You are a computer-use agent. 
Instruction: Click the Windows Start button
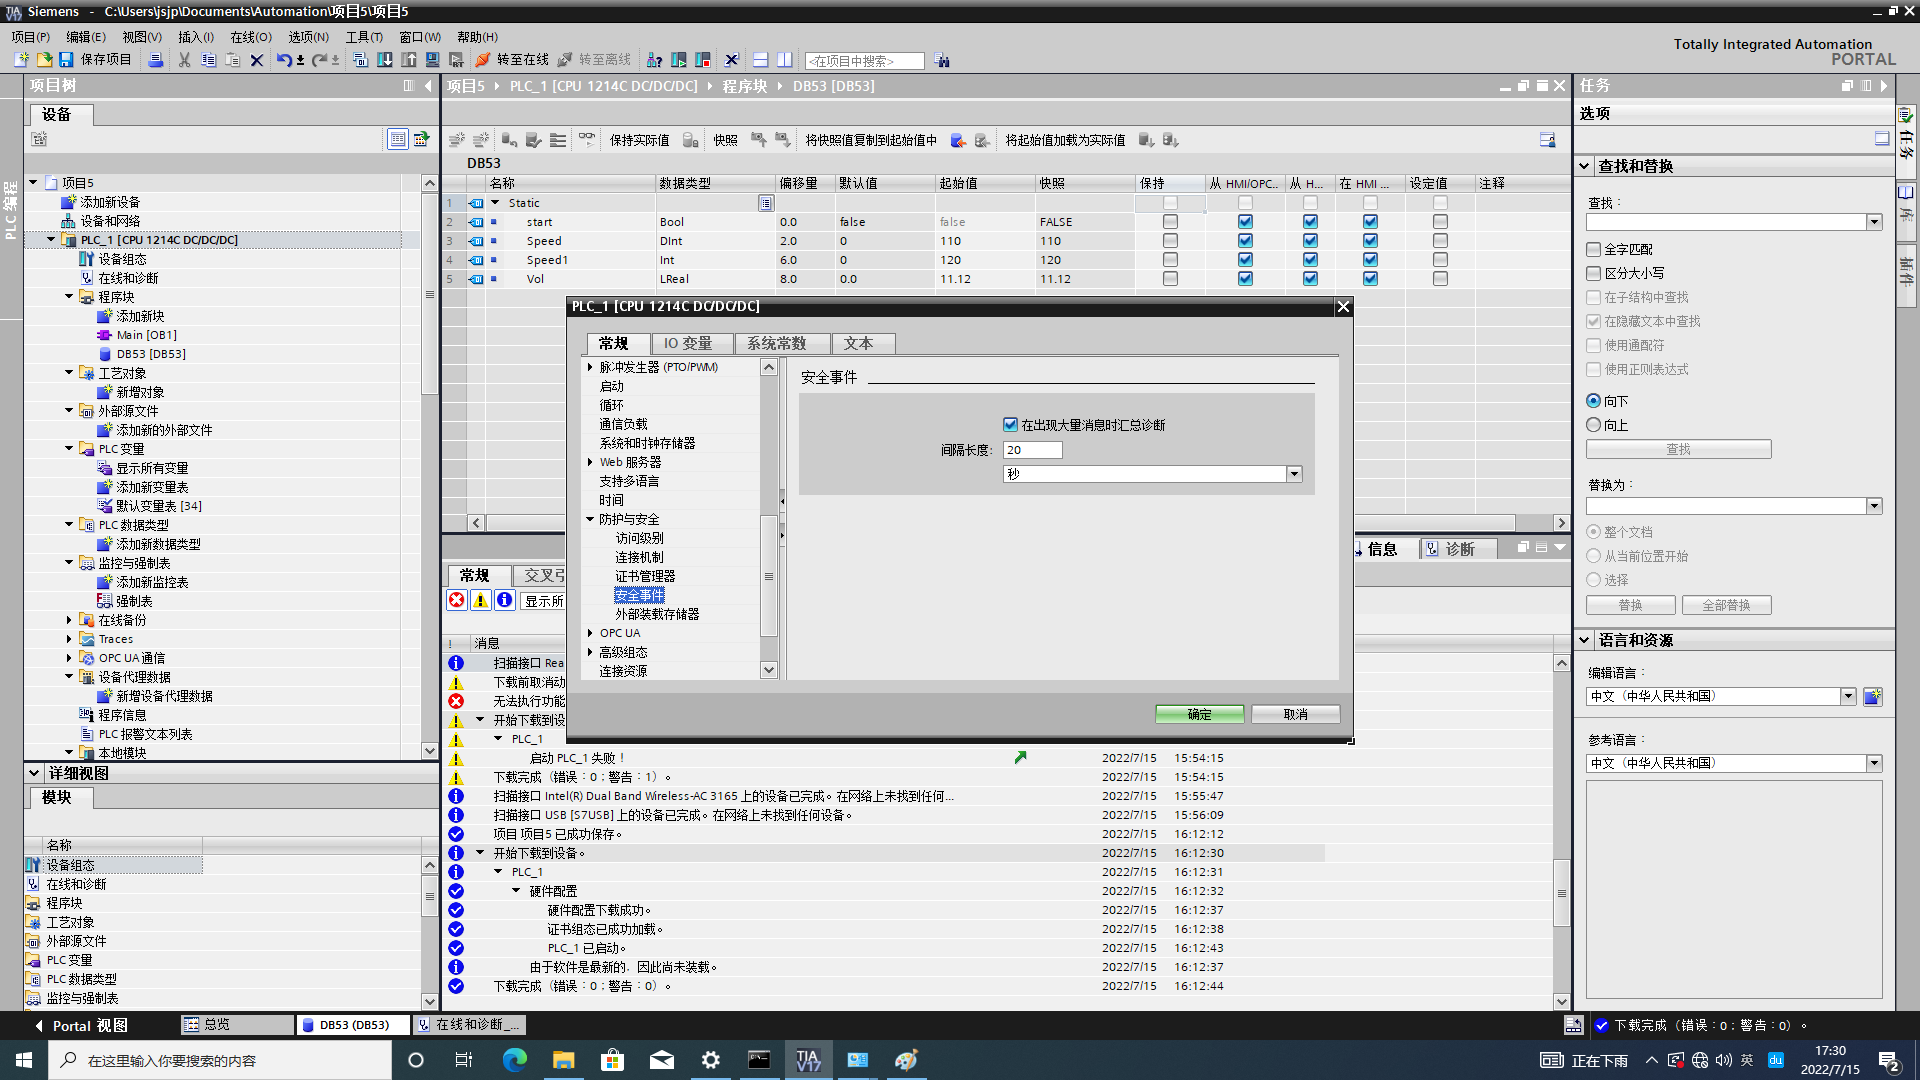pyautogui.click(x=24, y=1060)
